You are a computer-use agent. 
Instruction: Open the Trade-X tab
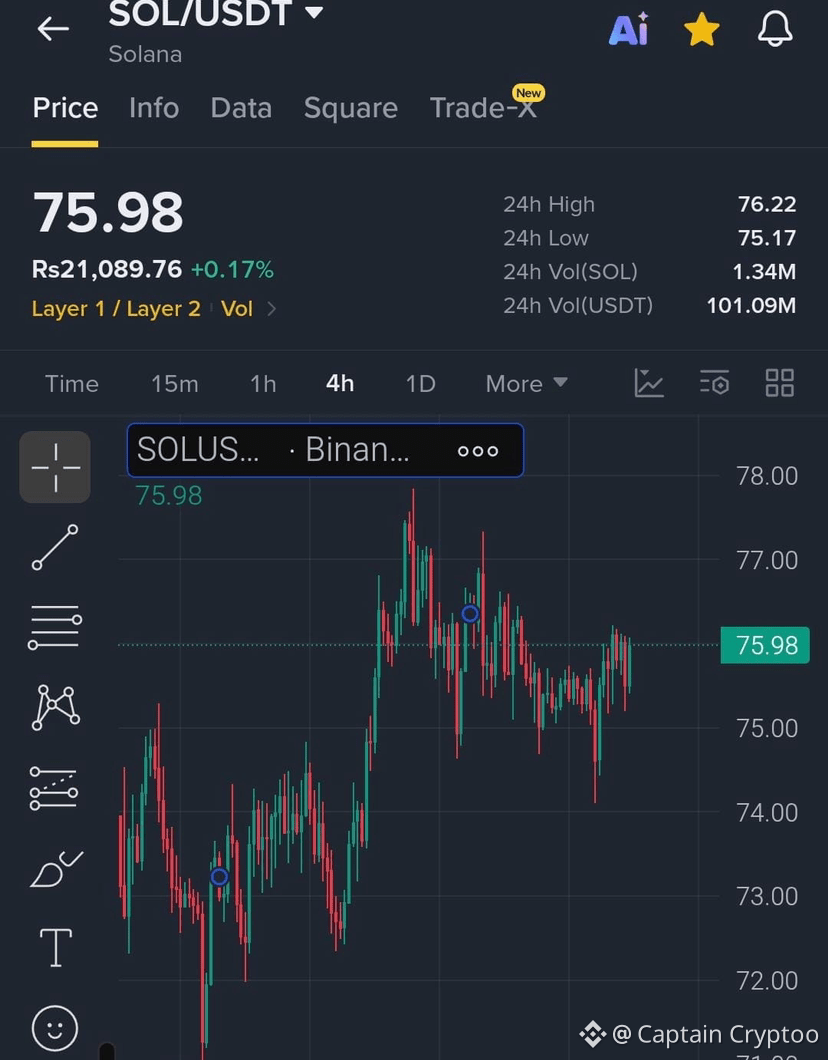[x=484, y=108]
